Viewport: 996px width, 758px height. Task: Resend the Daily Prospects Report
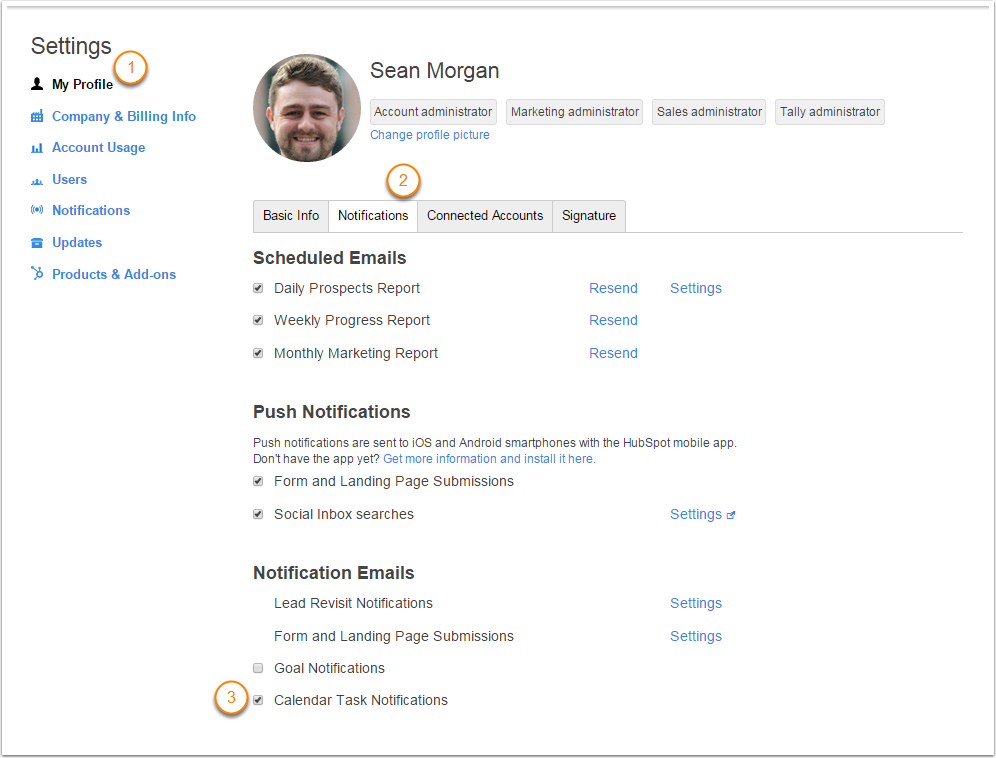point(613,288)
